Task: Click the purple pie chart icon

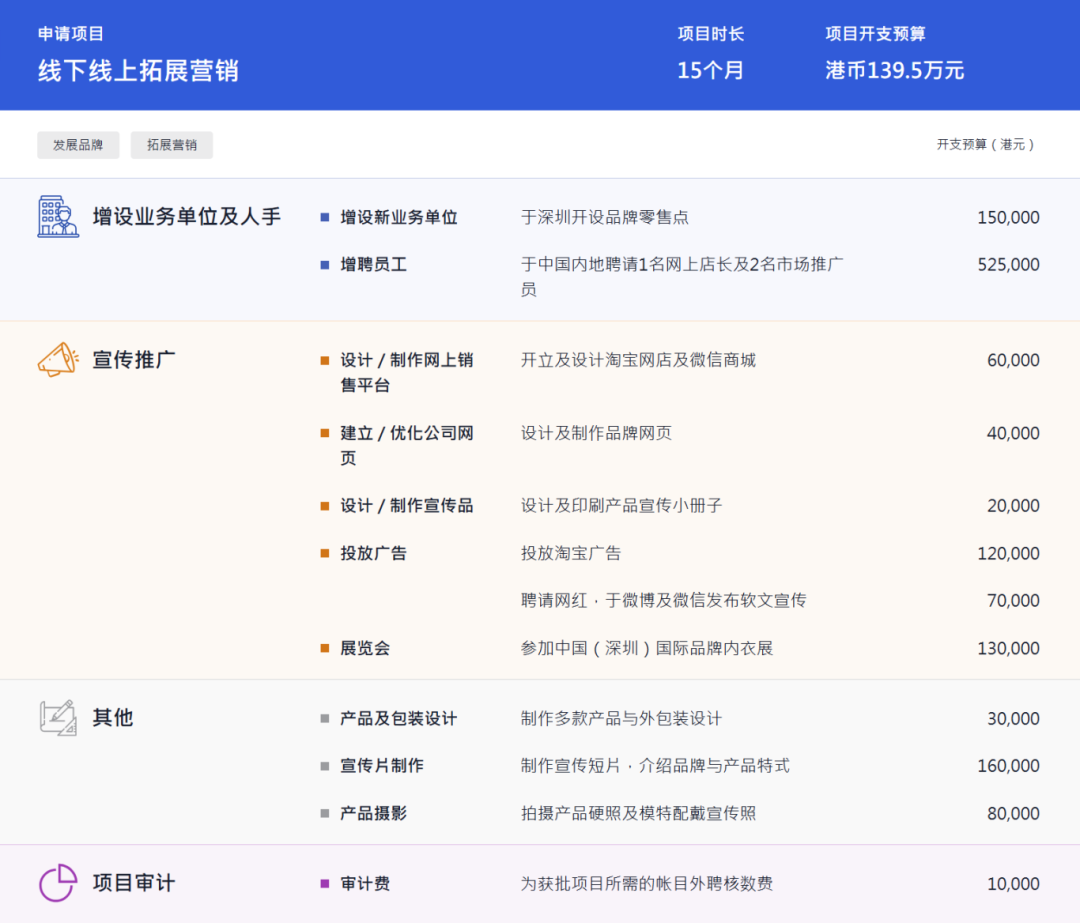Action: pyautogui.click(x=58, y=882)
